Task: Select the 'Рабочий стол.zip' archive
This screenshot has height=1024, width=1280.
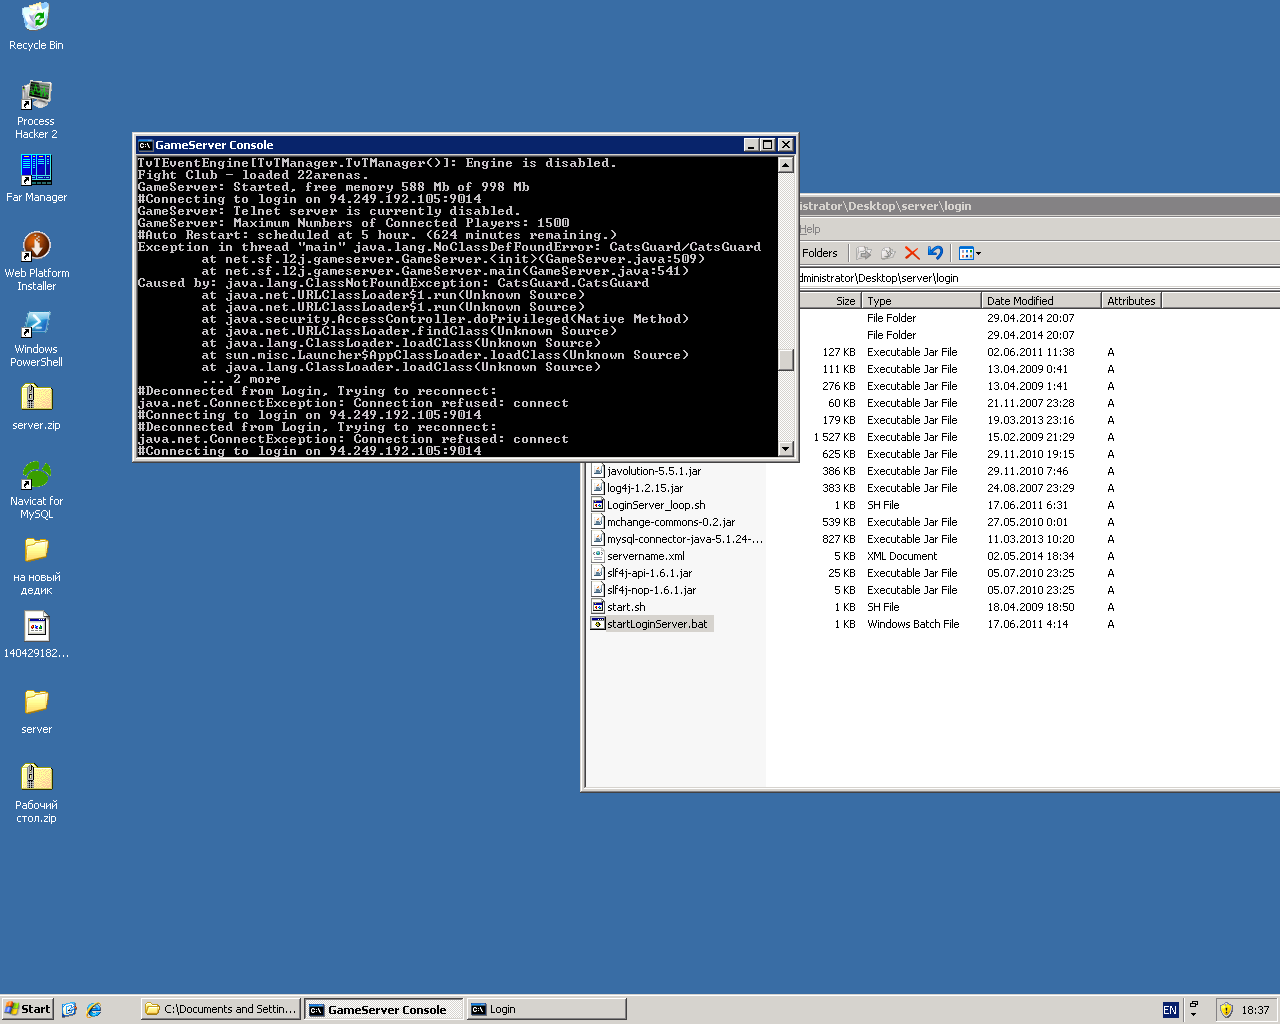Action: [x=36, y=792]
